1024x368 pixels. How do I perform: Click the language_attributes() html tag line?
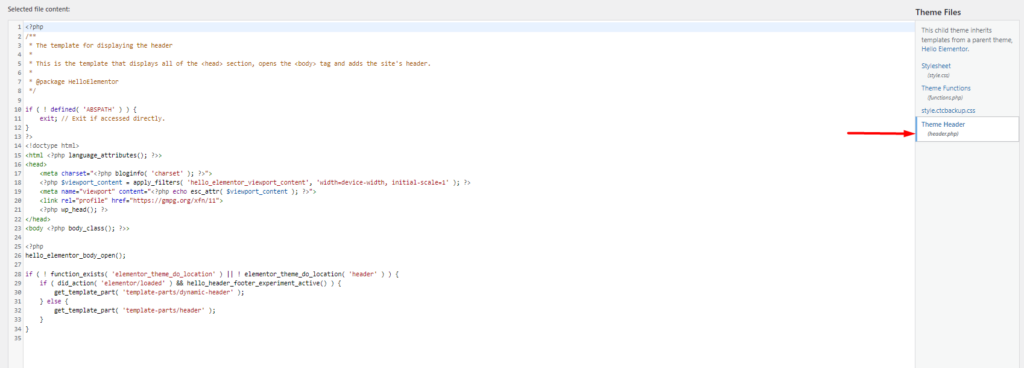(93, 155)
